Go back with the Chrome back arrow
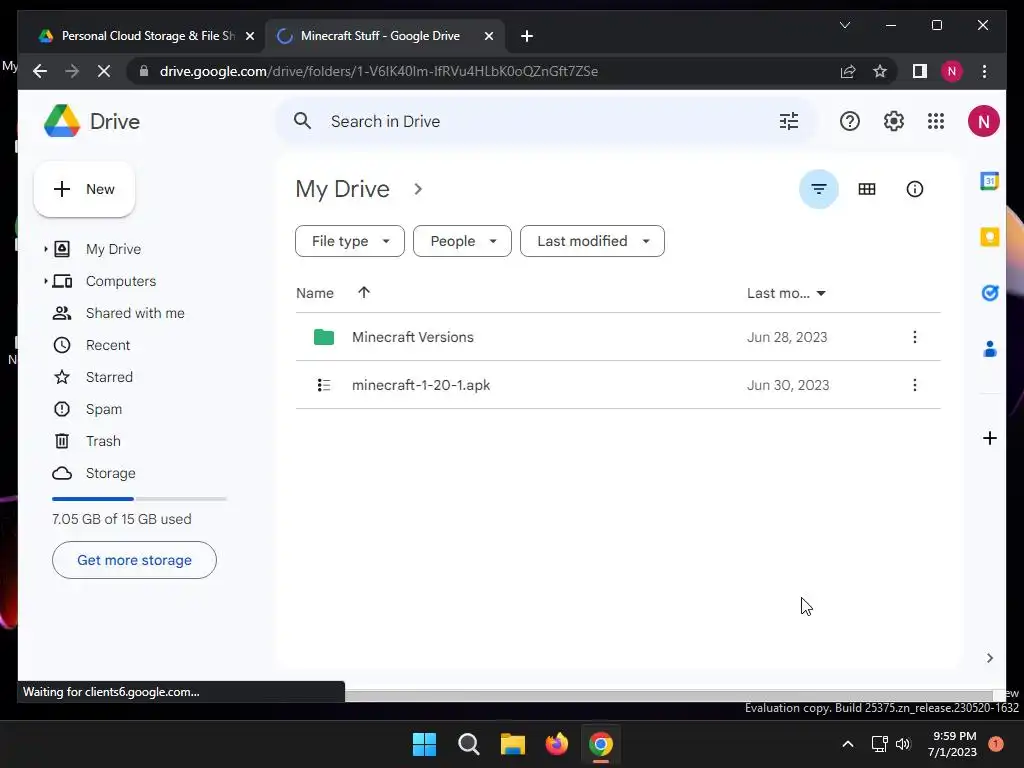1024x768 pixels. [x=40, y=71]
